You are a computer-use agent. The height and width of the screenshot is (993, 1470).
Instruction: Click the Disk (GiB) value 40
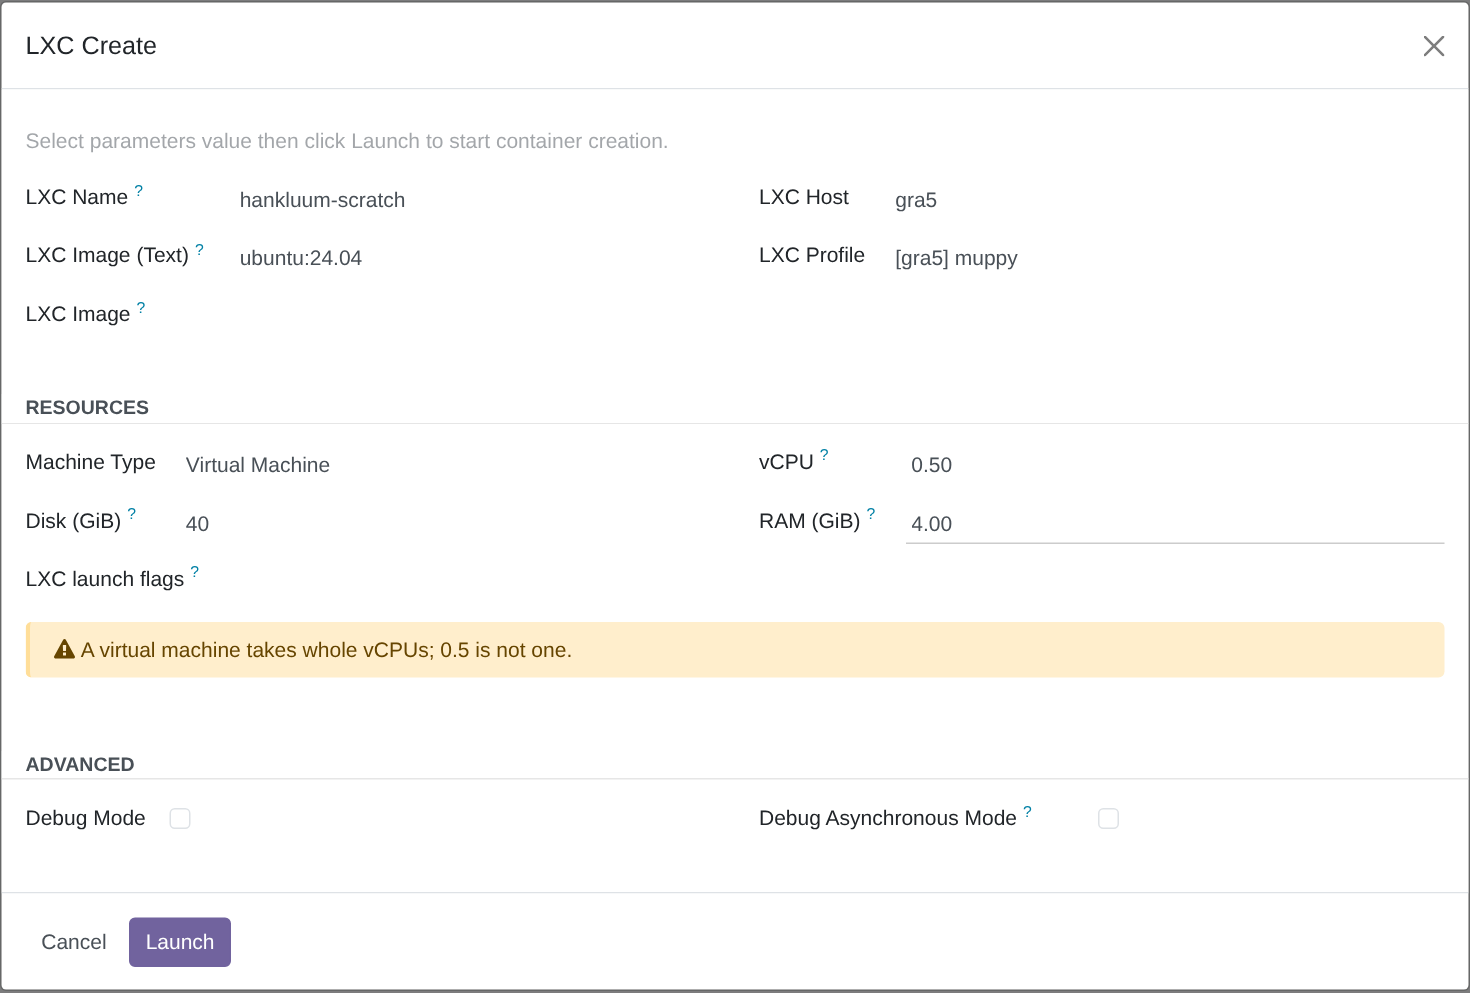pos(447,524)
